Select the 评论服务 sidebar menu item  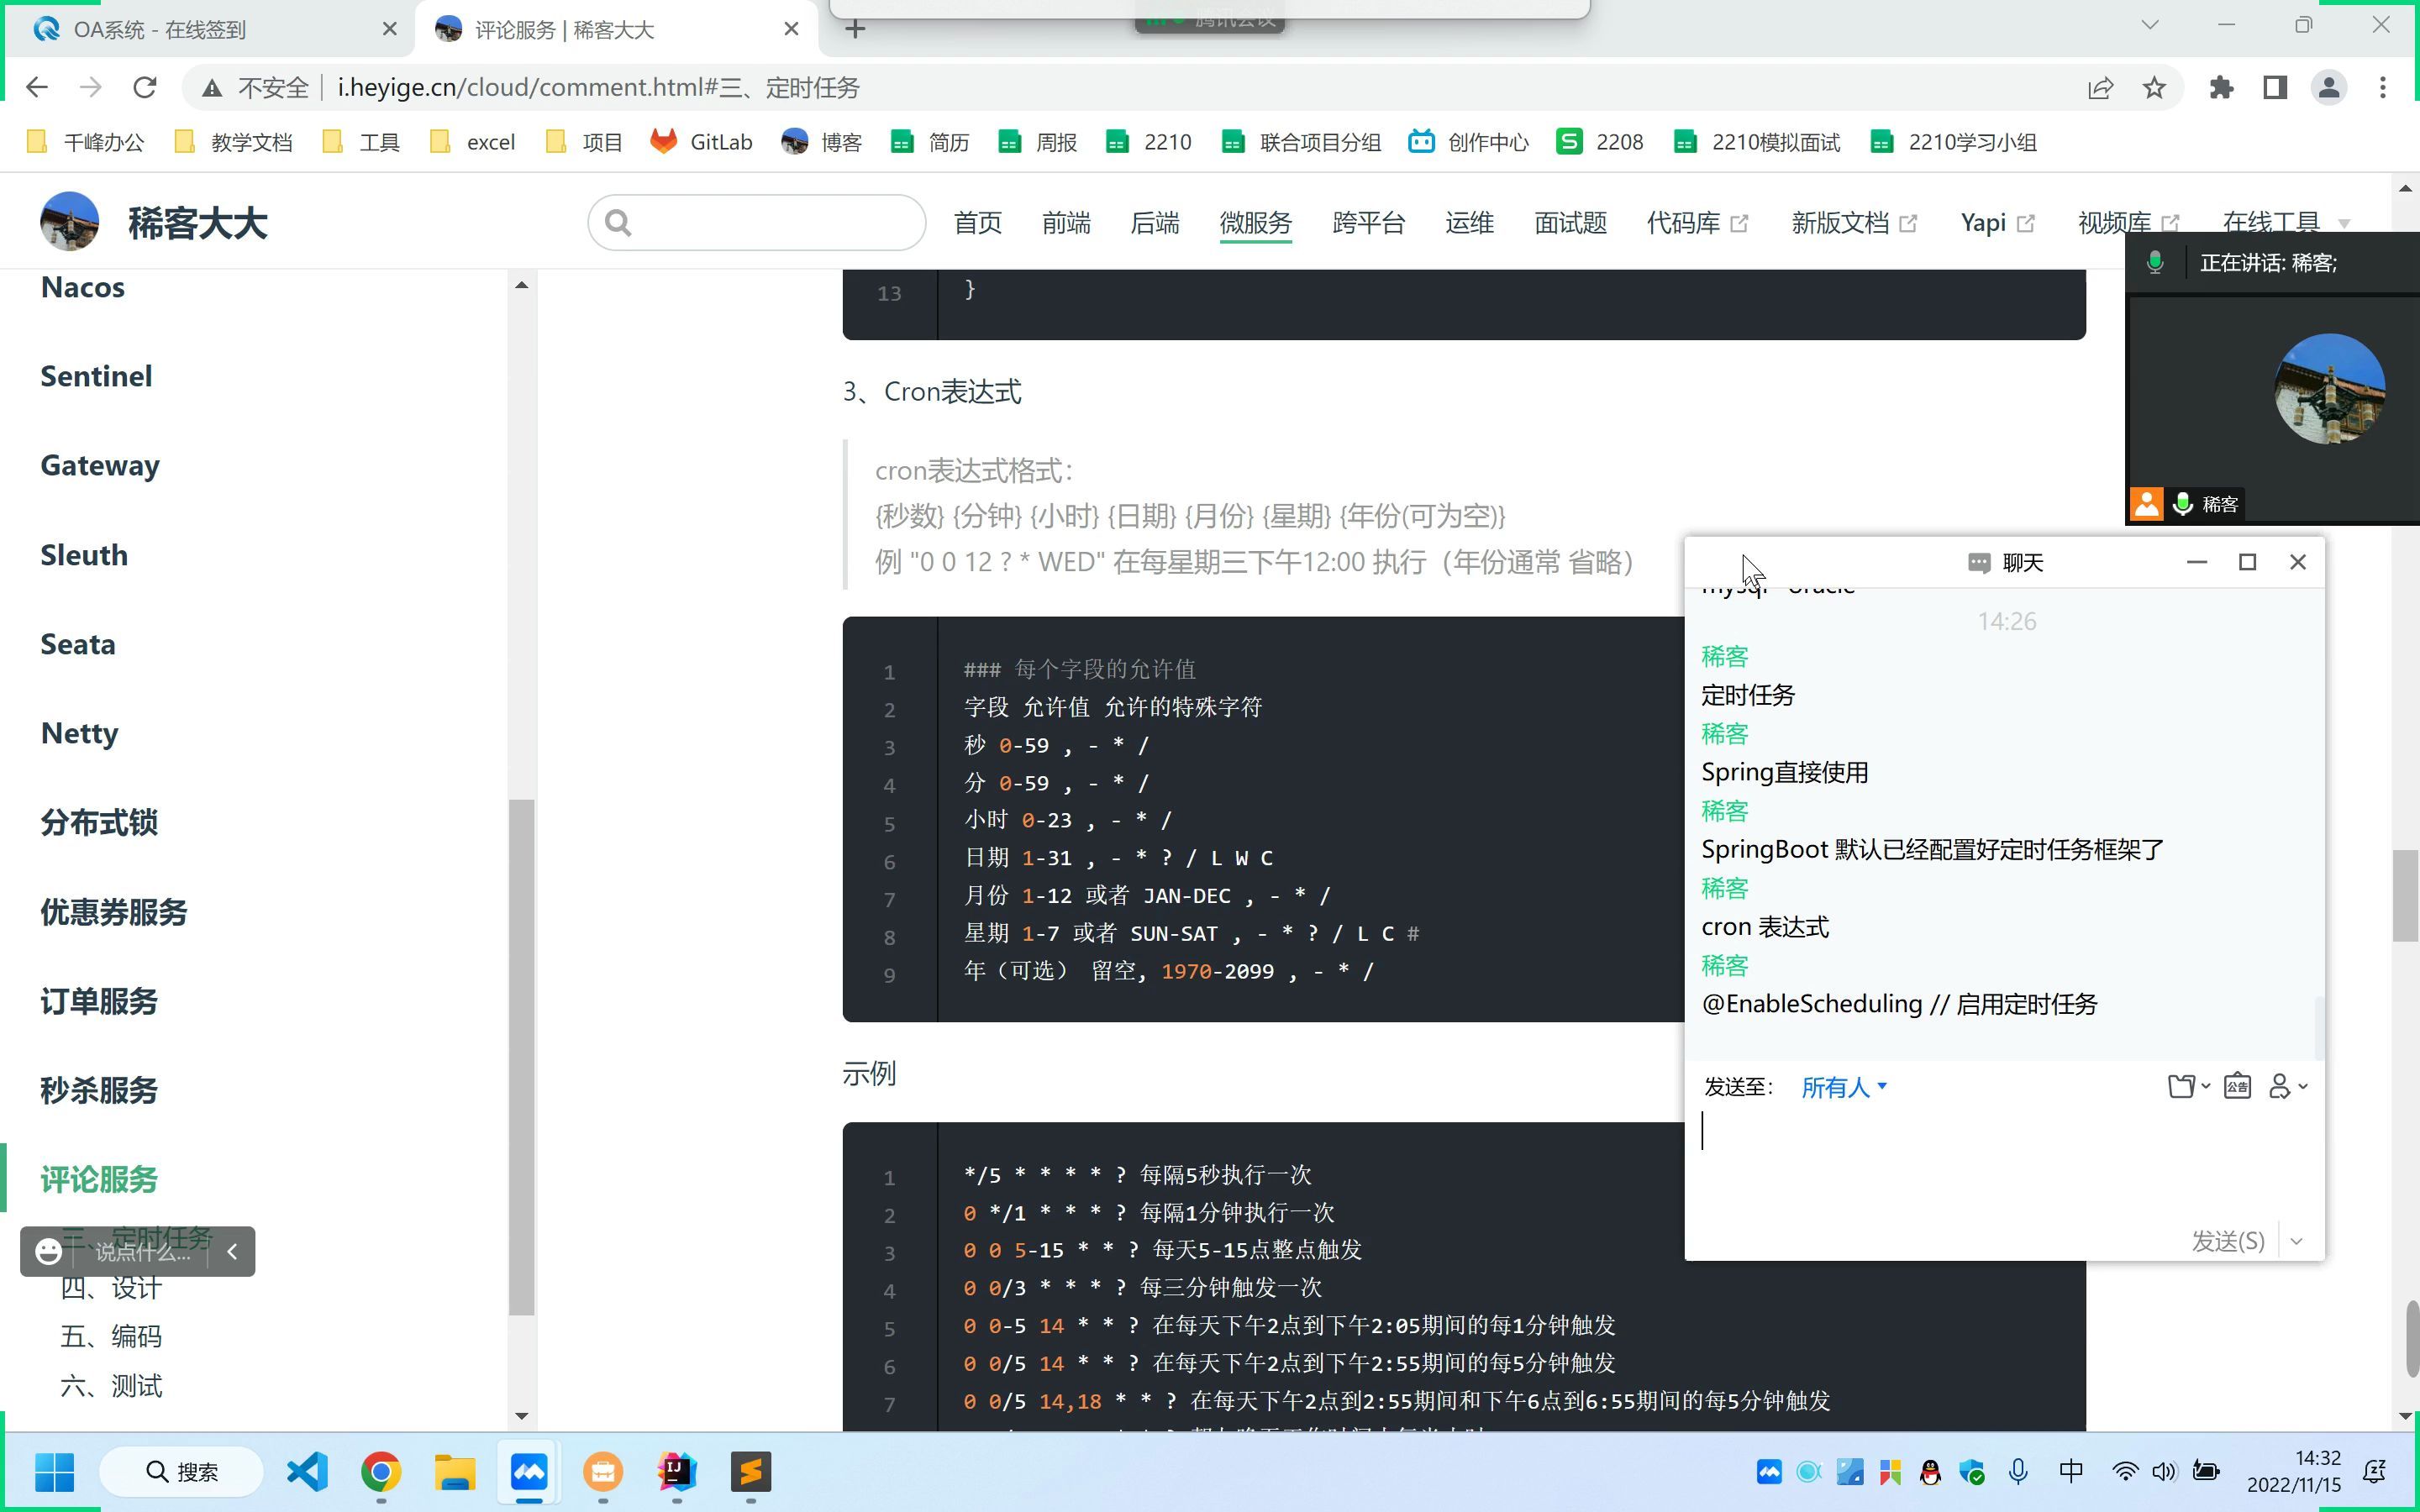(97, 1178)
